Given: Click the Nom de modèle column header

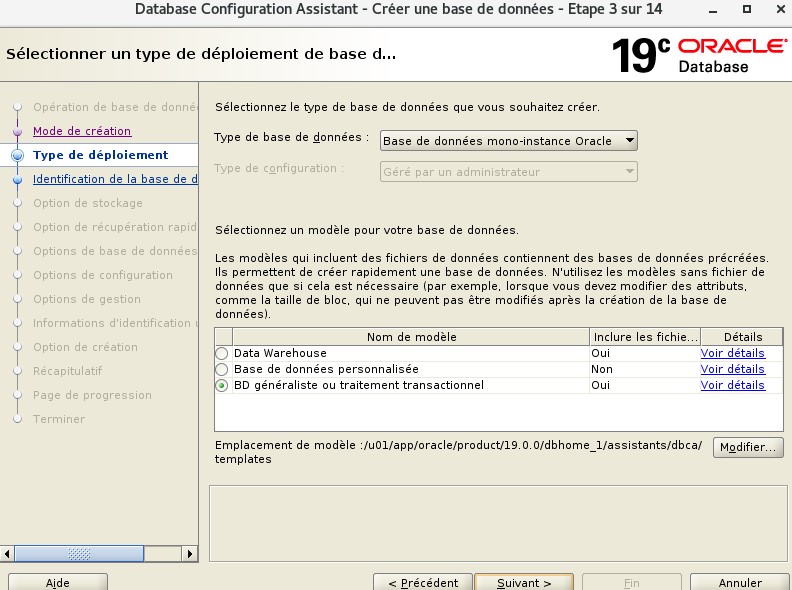Looking at the screenshot, I should 411,337.
